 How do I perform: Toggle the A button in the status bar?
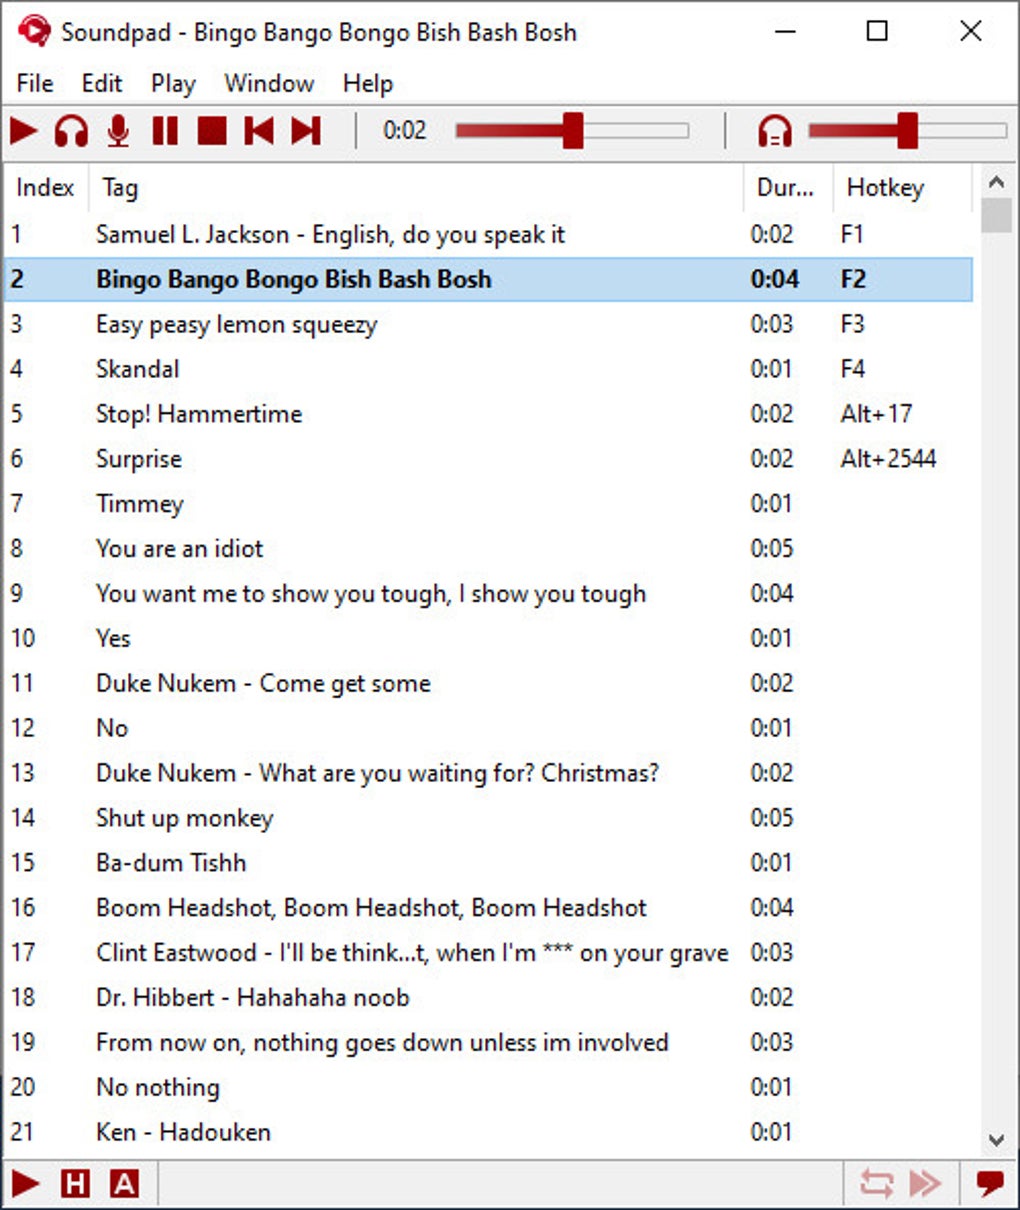(x=124, y=1184)
